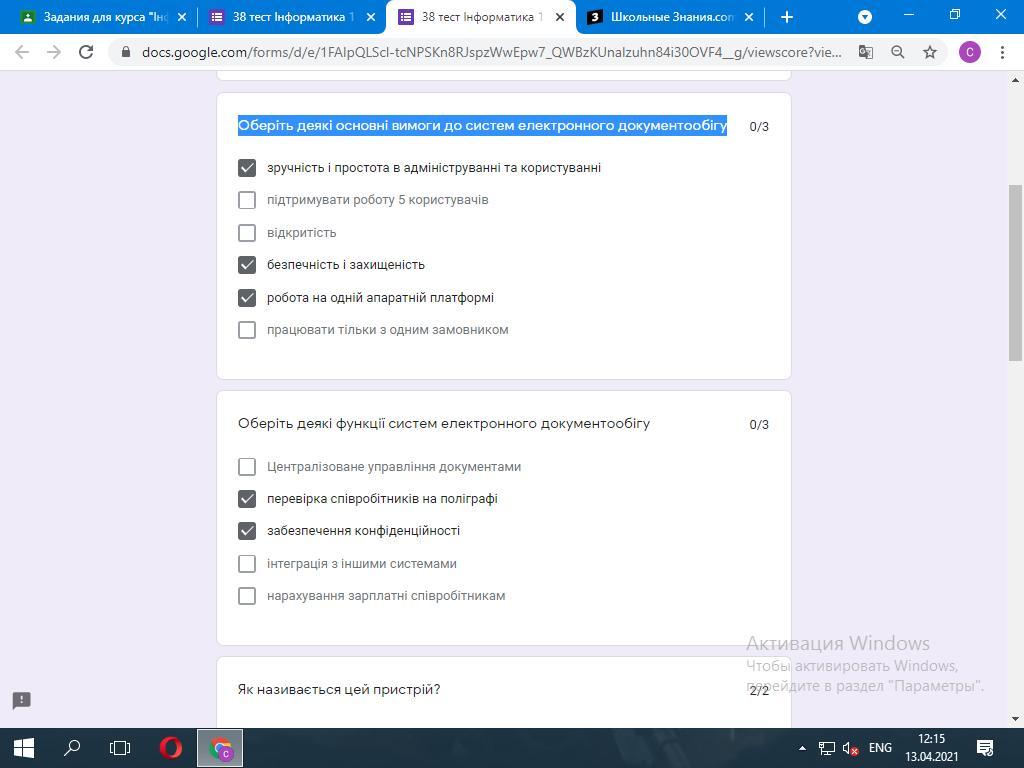Toggle зручність і простота checkbox
The height and width of the screenshot is (768, 1024).
coord(247,168)
